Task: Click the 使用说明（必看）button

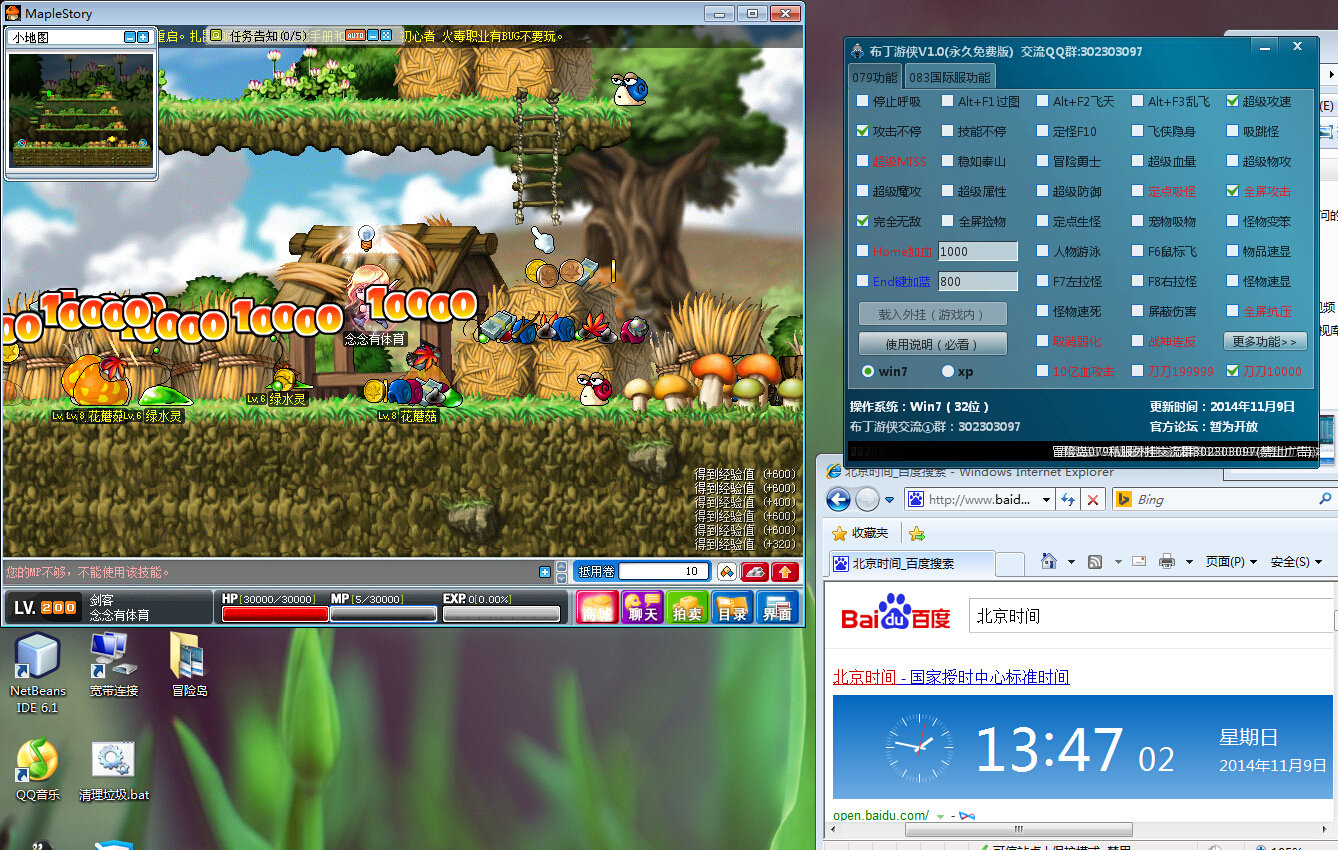Action: (932, 344)
